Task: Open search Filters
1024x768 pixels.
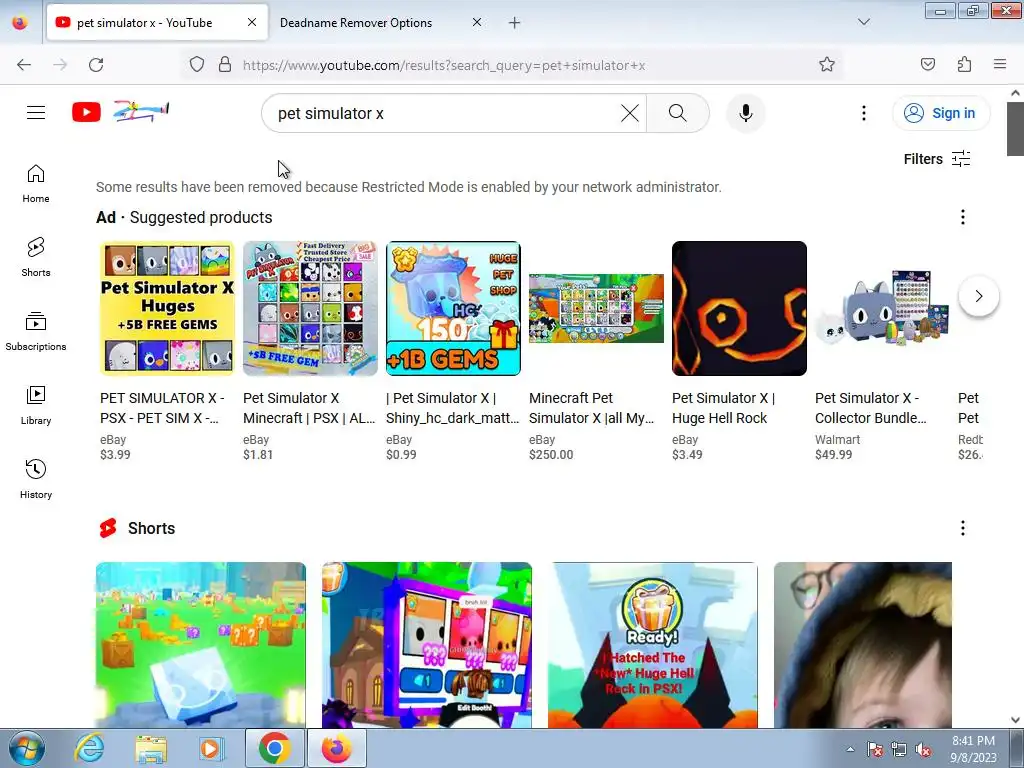Action: (936, 159)
